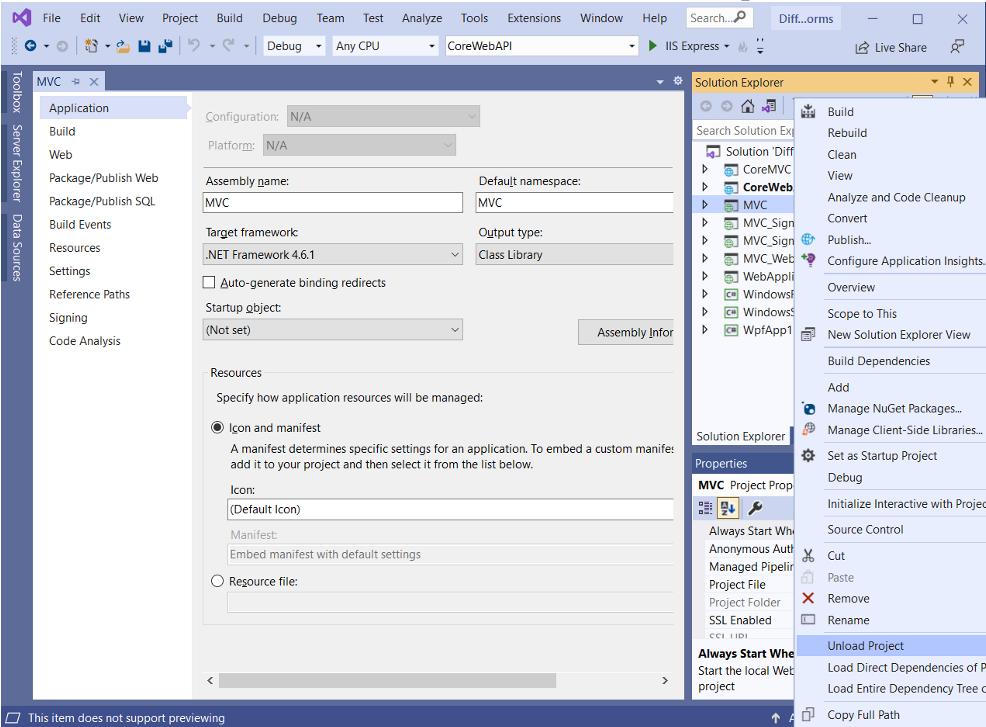986x727 pixels.
Task: Click the Live Share icon
Action: [x=861, y=48]
